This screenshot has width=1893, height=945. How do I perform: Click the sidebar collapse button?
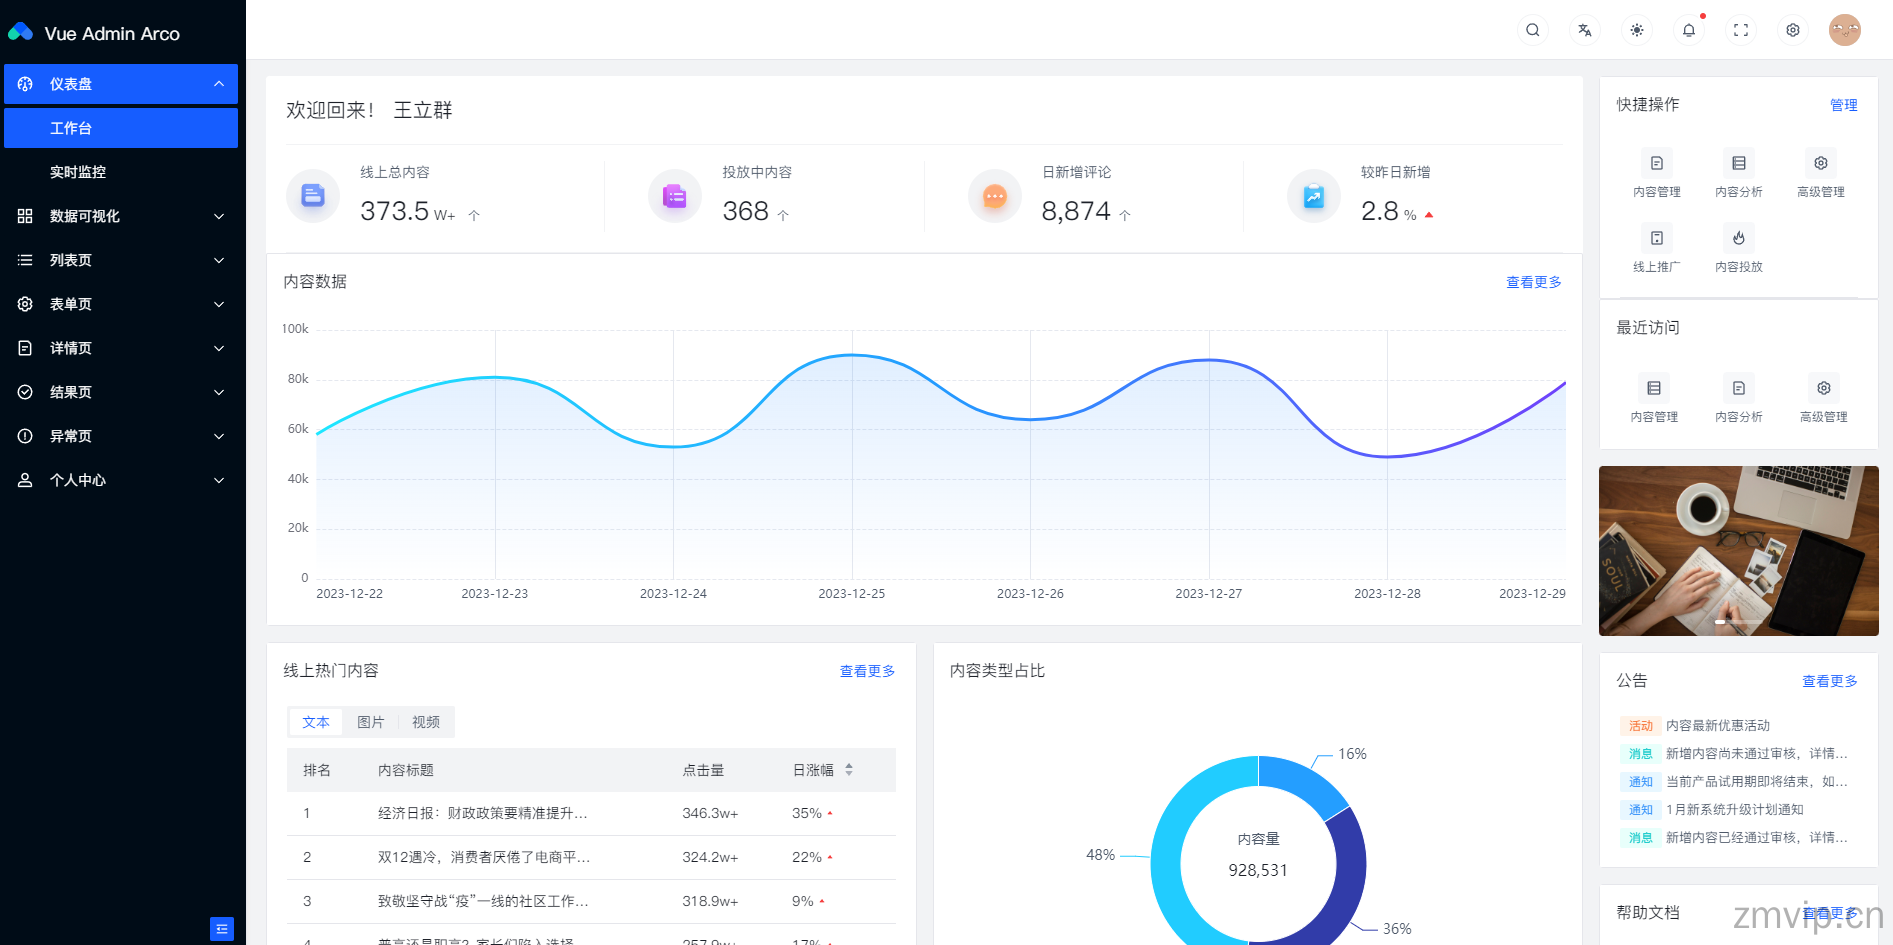[222, 929]
